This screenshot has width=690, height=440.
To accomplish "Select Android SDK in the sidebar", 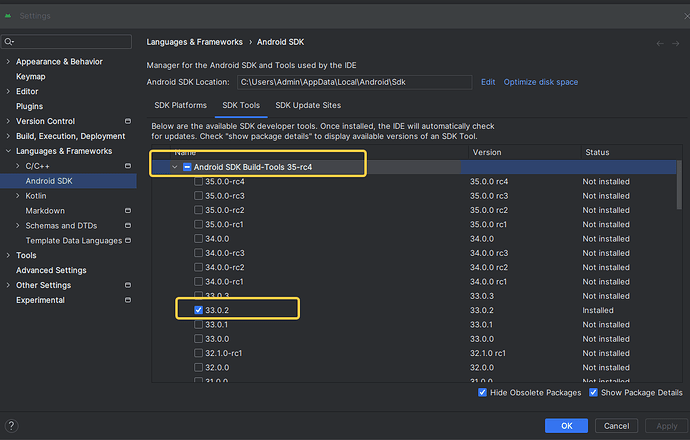I will point(68,181).
